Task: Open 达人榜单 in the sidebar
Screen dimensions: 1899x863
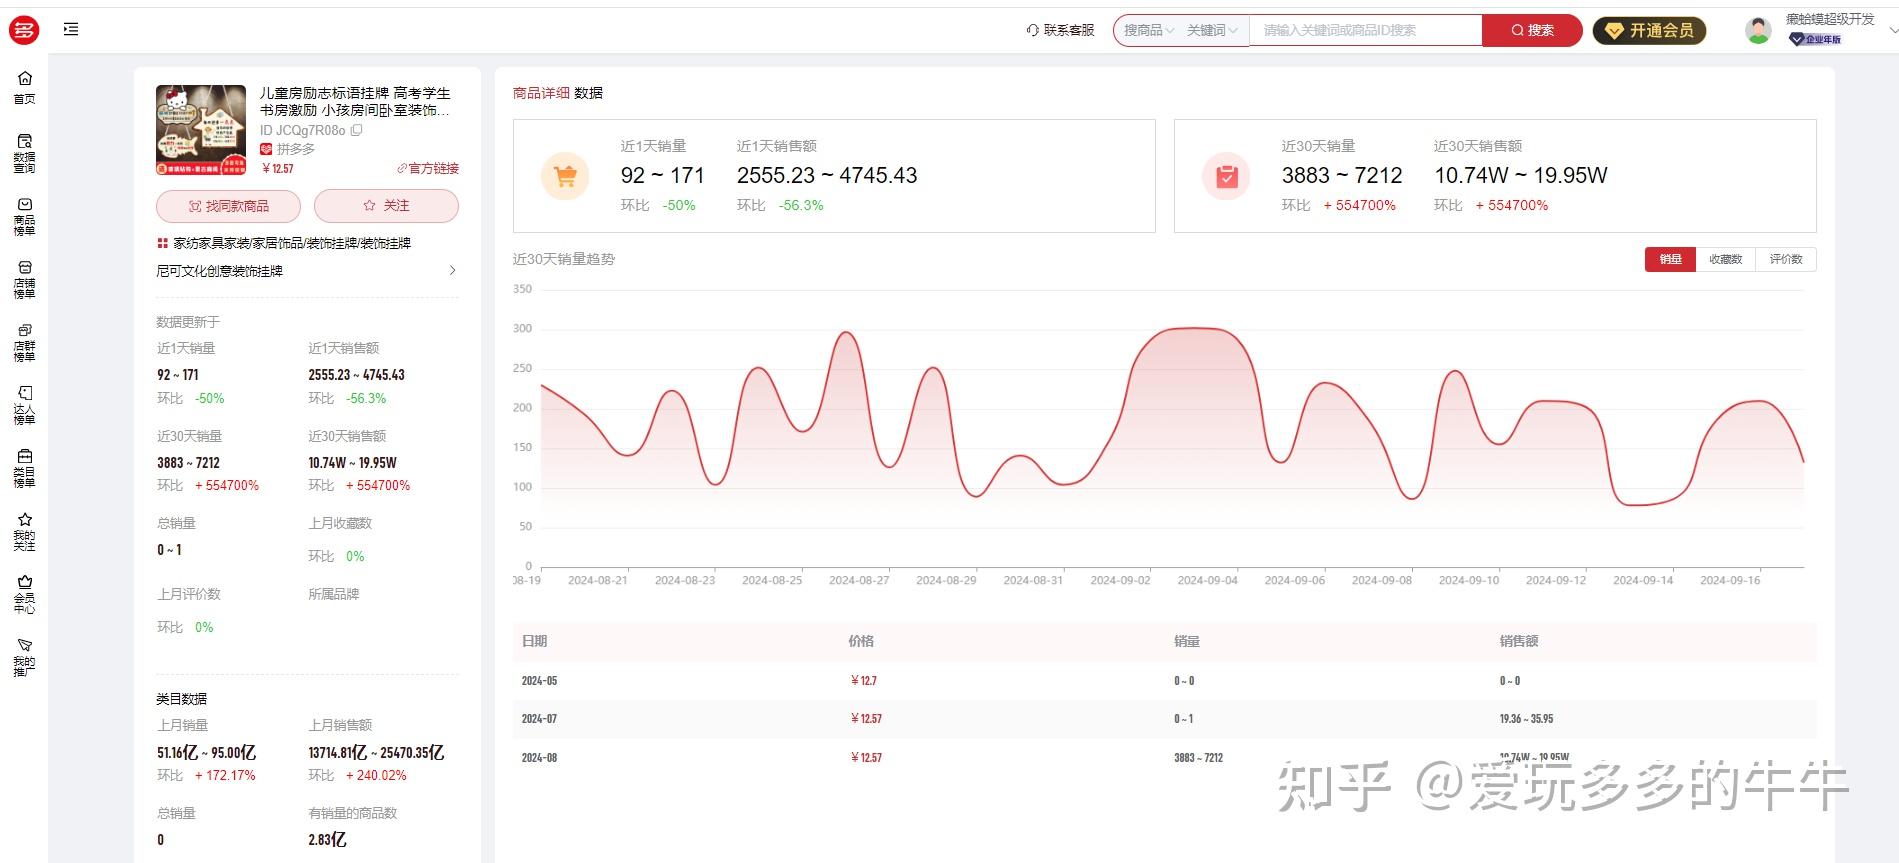Action: point(24,405)
